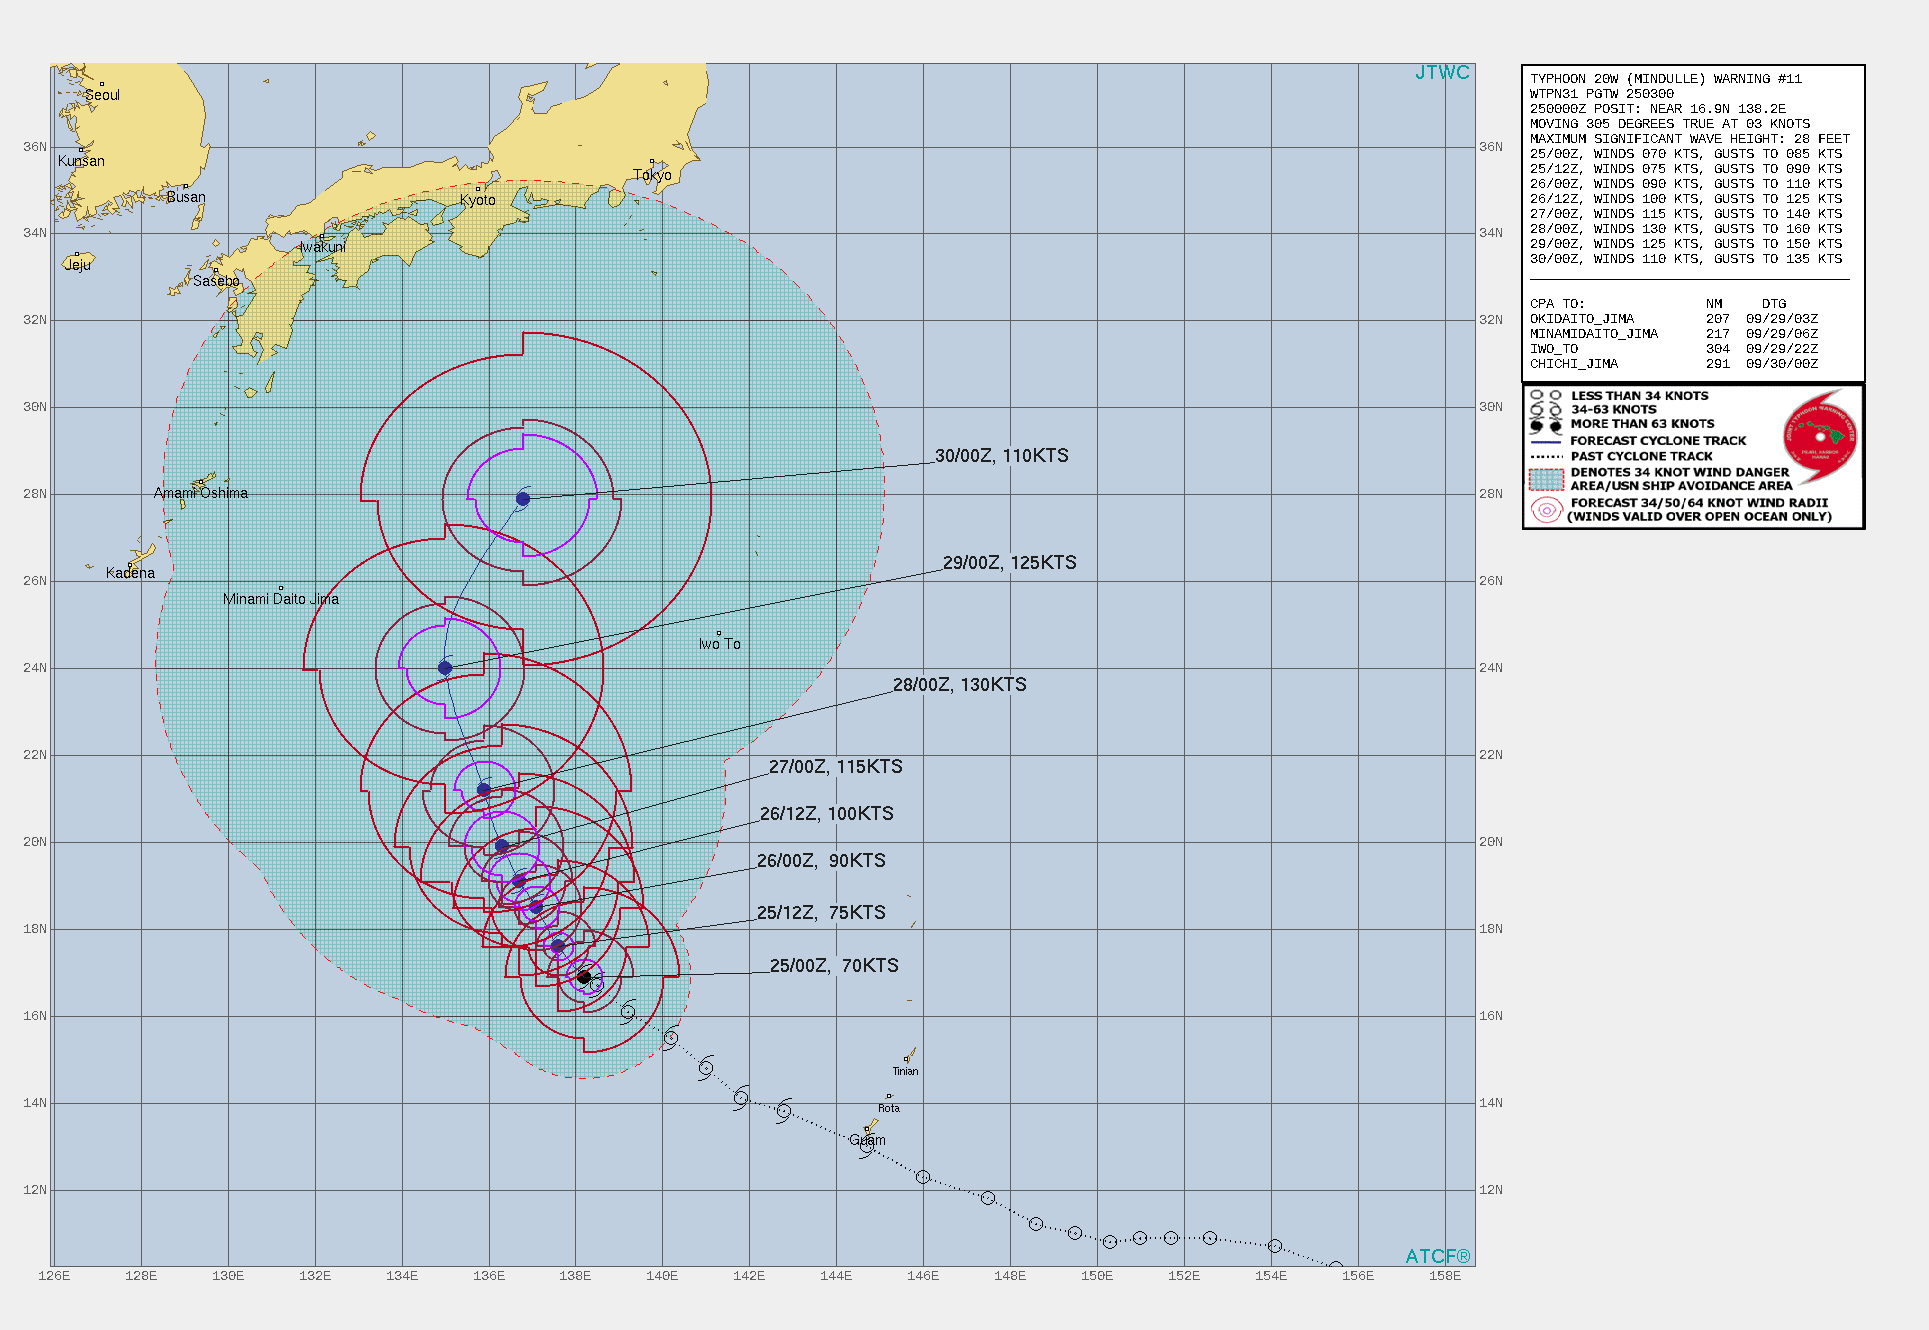Click the 34 knot wind danger area swatch

1546,479
